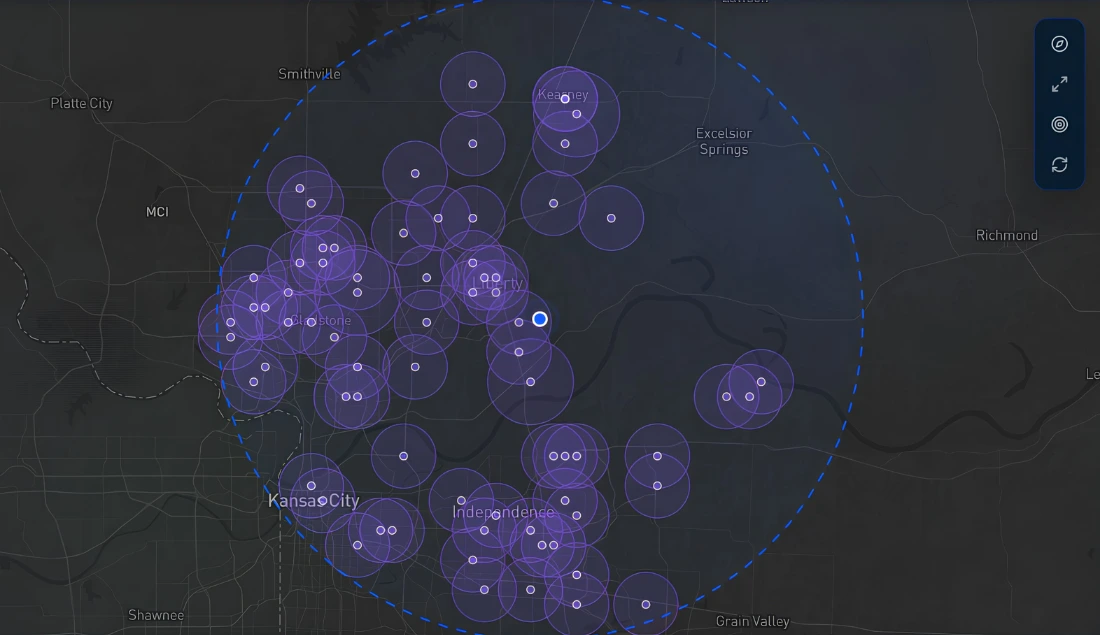Viewport: 1100px width, 635px height.
Task: Click the Excelsior Springs label
Action: pos(723,141)
